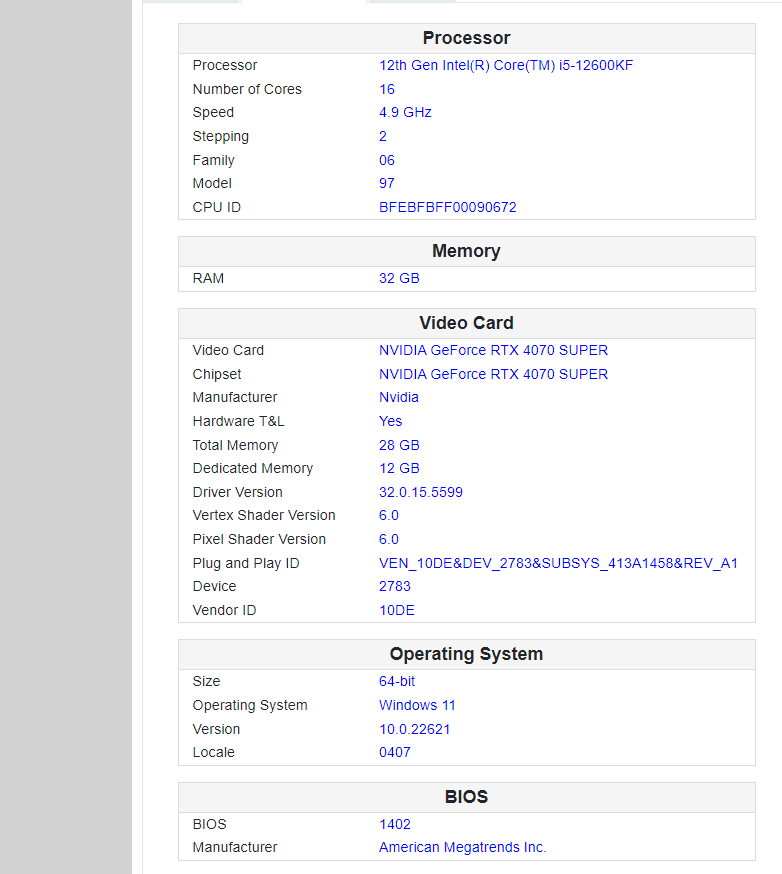Select the Stepping value 2

pos(382,137)
